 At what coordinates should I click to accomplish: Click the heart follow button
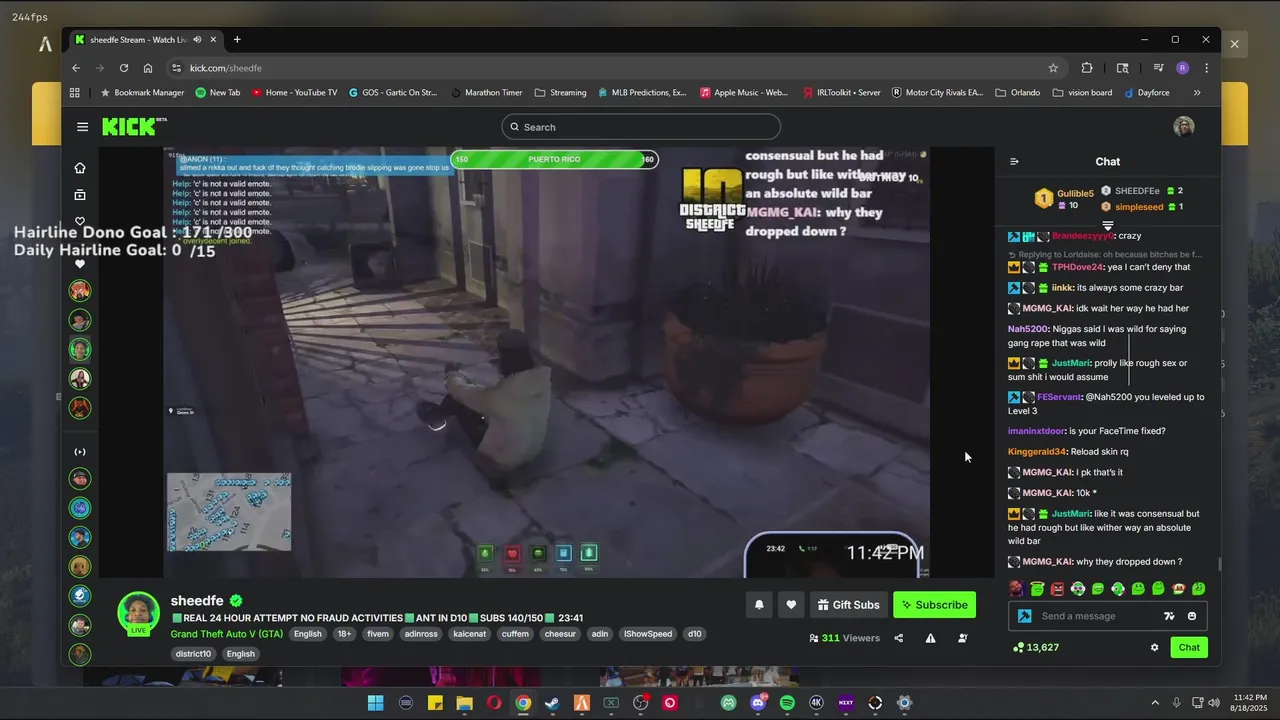[x=791, y=604]
